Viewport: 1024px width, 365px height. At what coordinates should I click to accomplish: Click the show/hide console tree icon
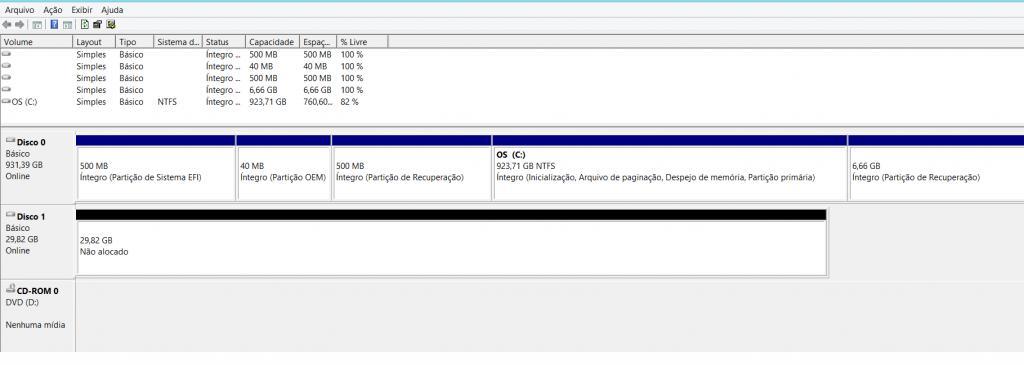click(37, 25)
